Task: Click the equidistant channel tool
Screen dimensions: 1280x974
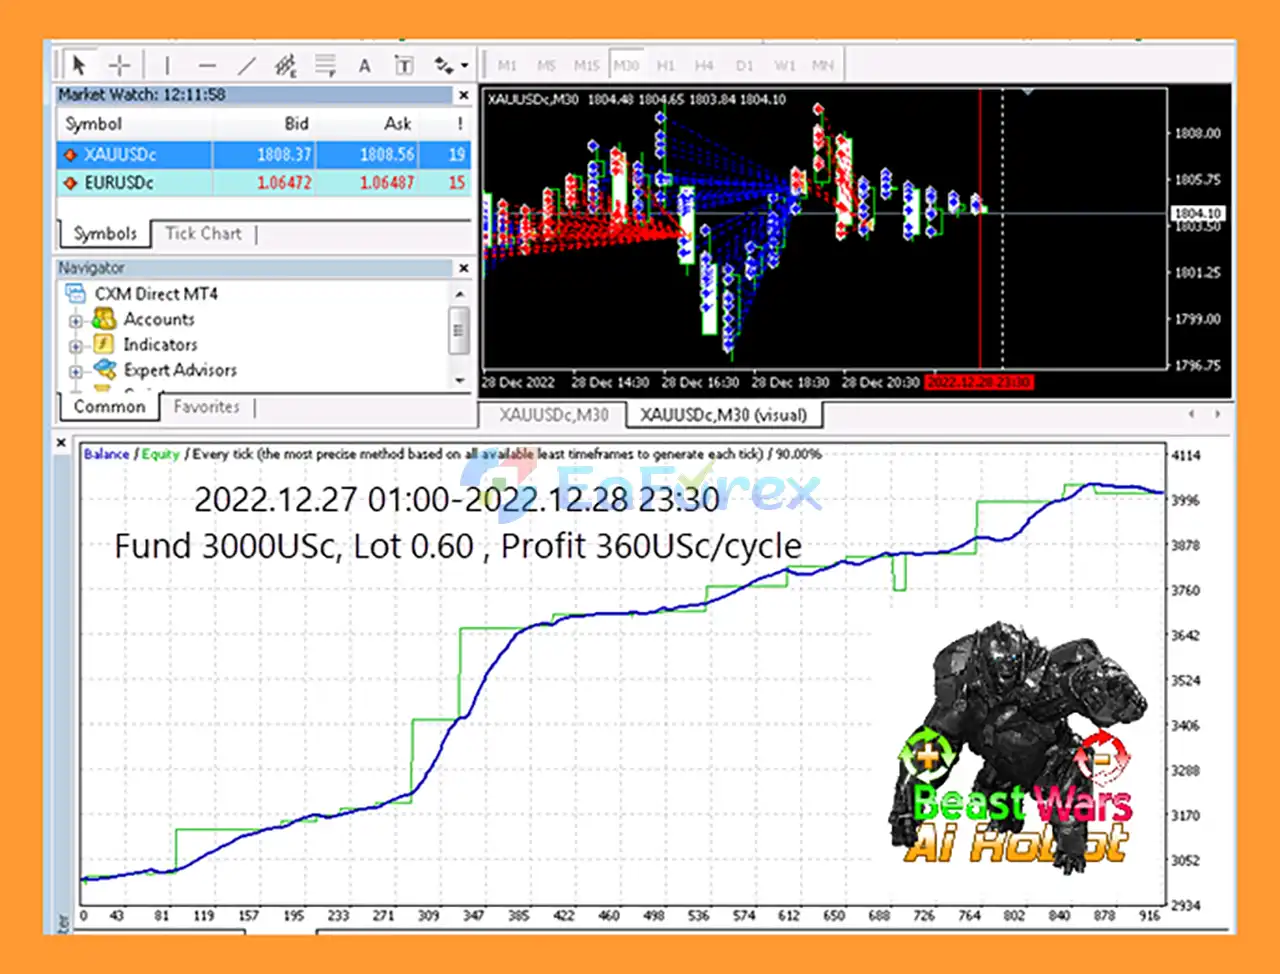Action: pos(286,66)
